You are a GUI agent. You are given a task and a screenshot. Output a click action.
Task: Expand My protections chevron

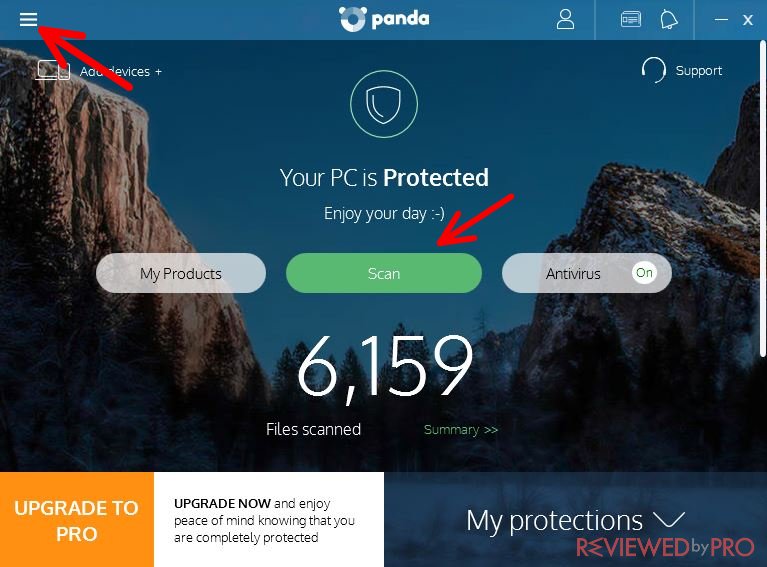[x=669, y=520]
